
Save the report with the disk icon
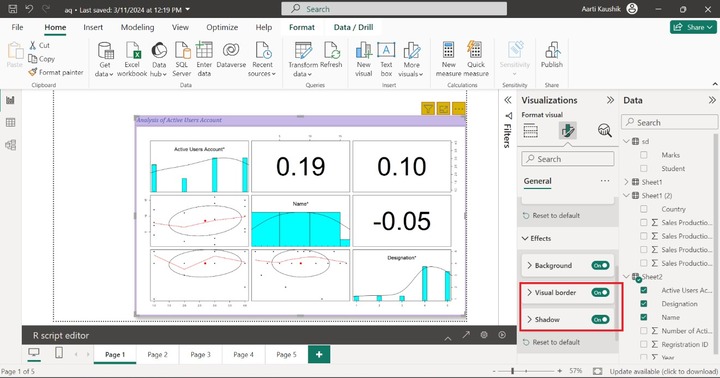click(x=12, y=9)
